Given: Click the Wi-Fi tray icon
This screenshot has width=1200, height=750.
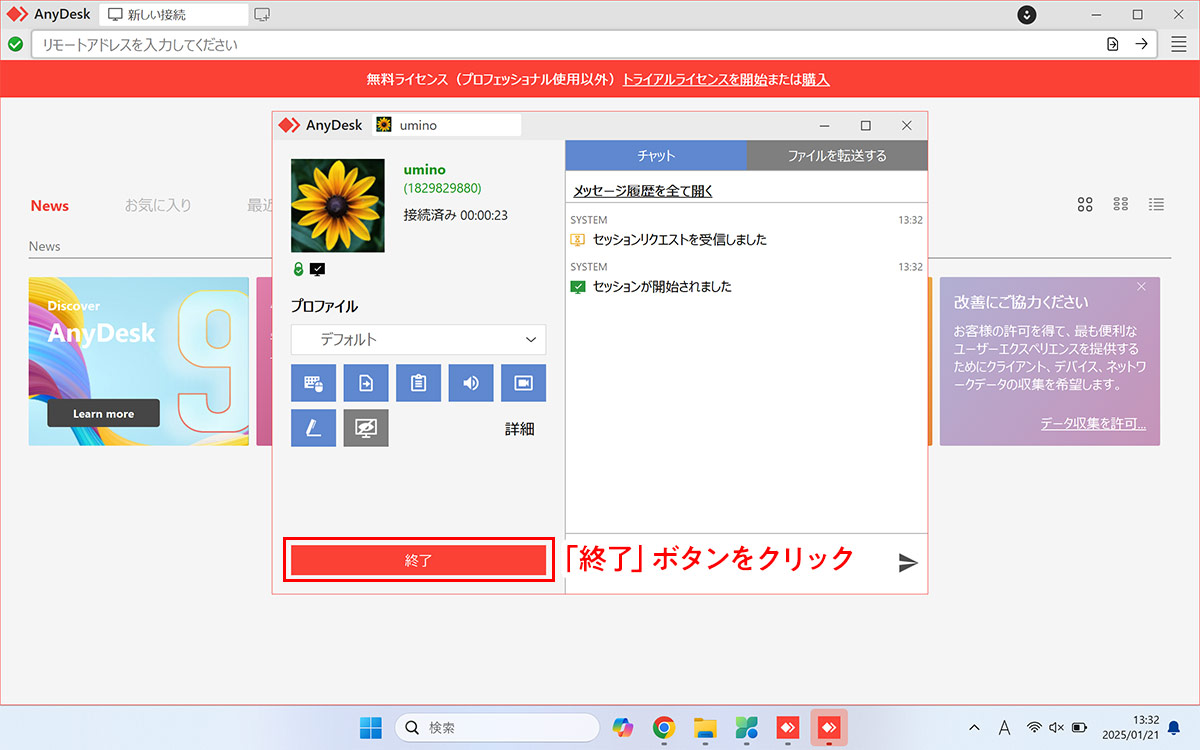Looking at the screenshot, I should click(1035, 727).
